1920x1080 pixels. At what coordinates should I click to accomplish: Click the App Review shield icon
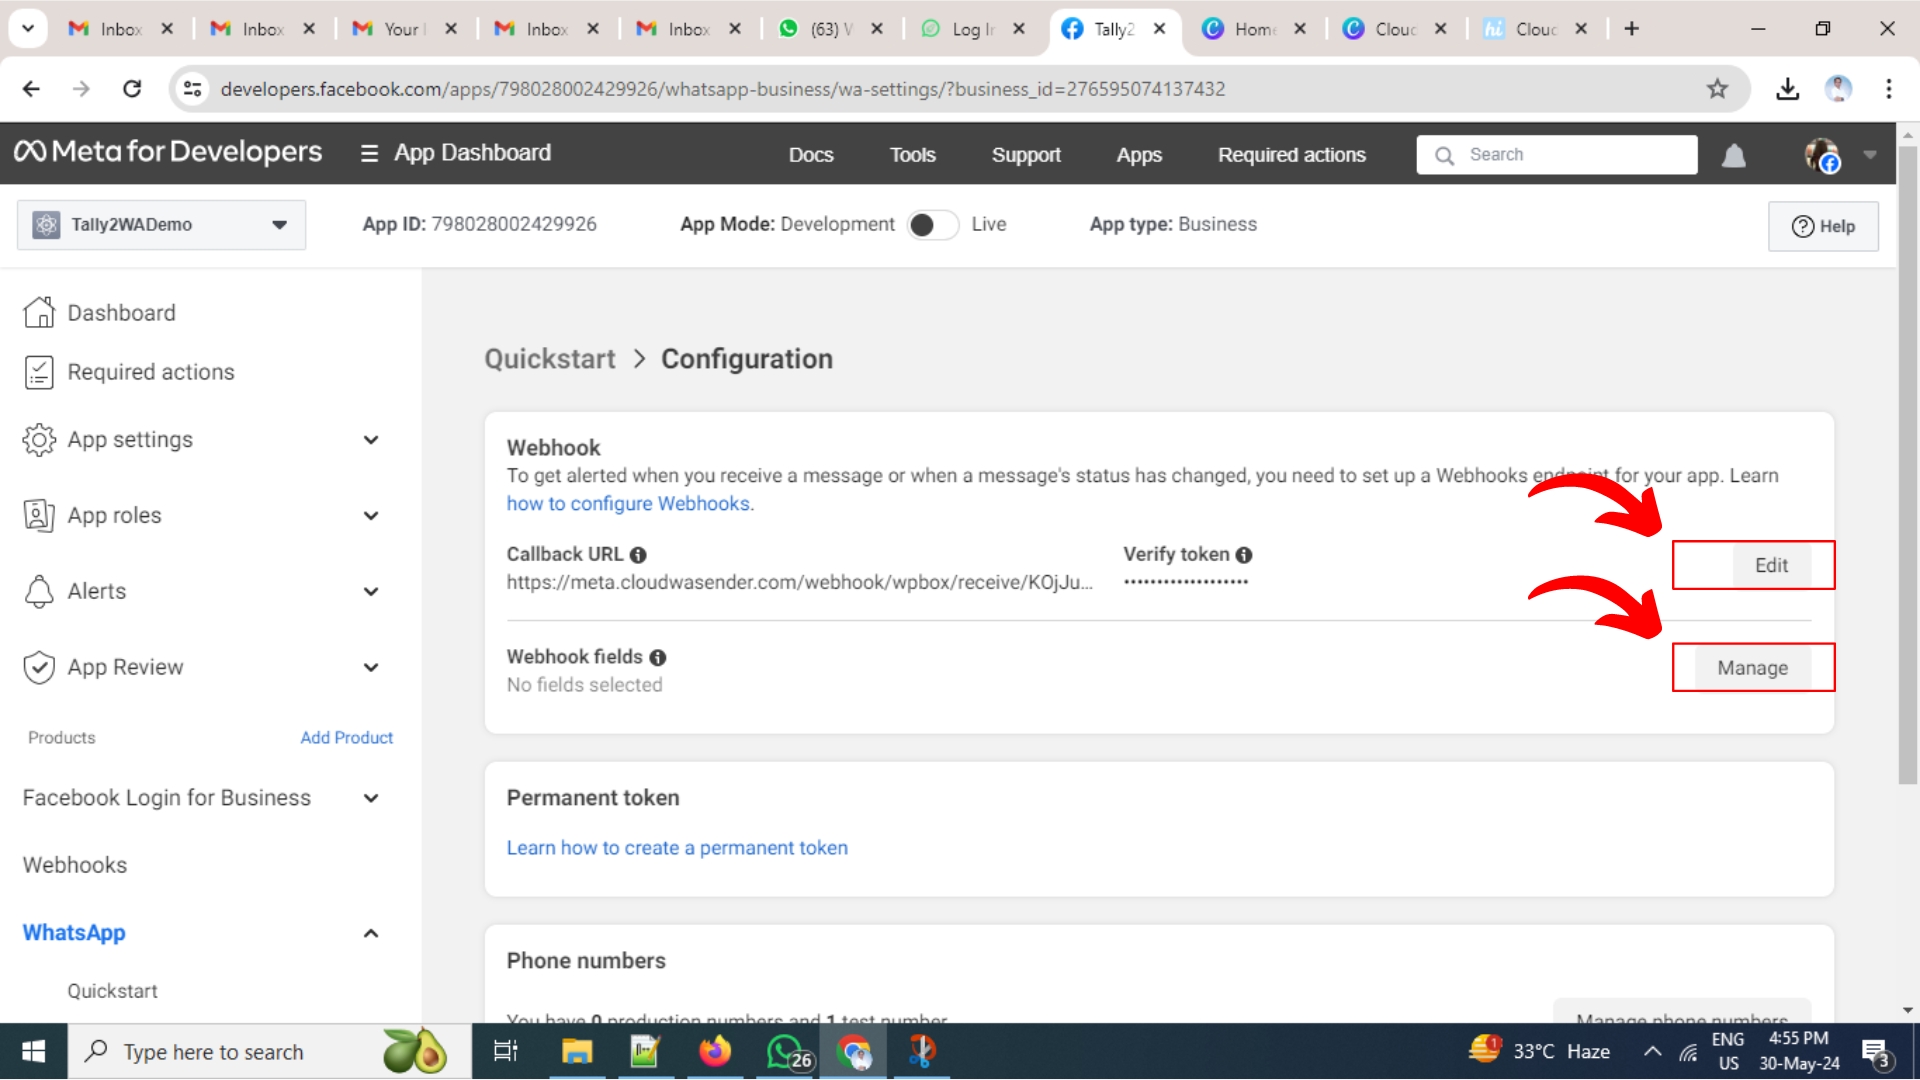click(39, 667)
